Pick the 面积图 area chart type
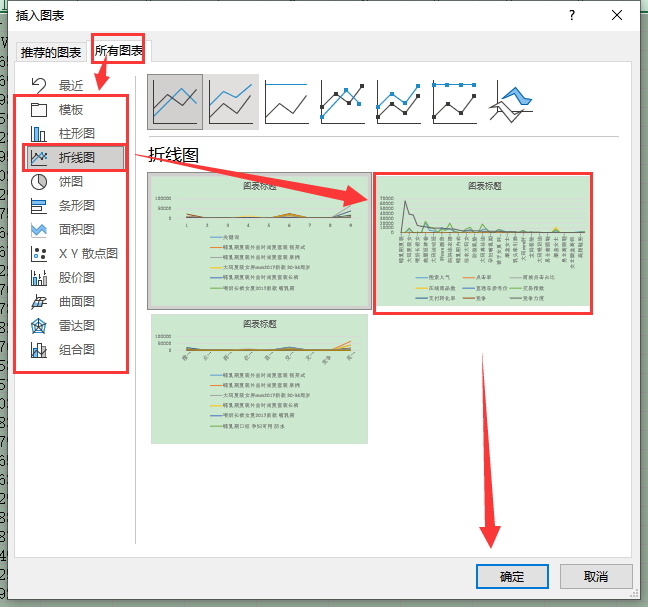Viewport: 648px width, 607px height. (x=75, y=229)
